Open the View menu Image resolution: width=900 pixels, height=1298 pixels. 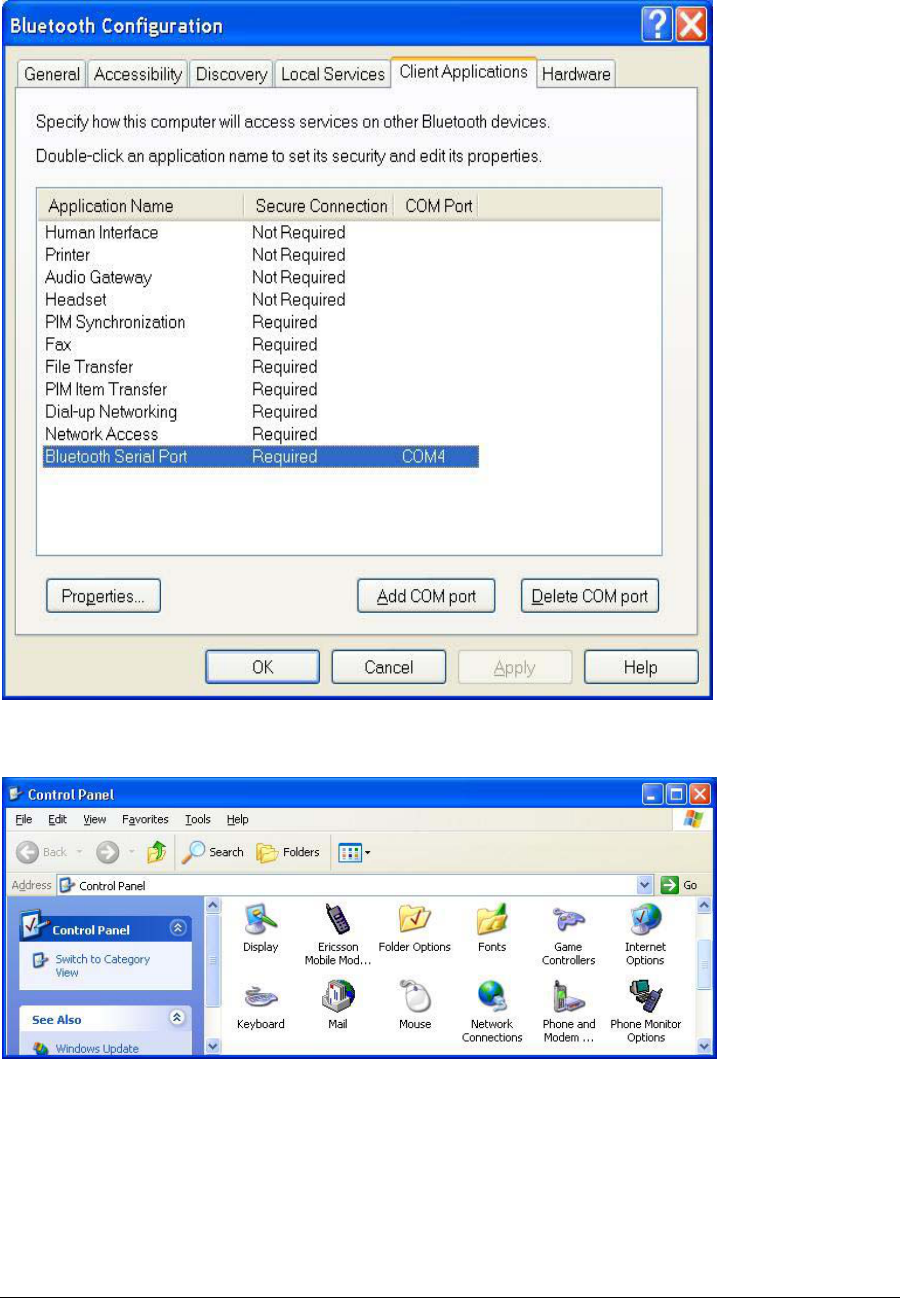(94, 819)
